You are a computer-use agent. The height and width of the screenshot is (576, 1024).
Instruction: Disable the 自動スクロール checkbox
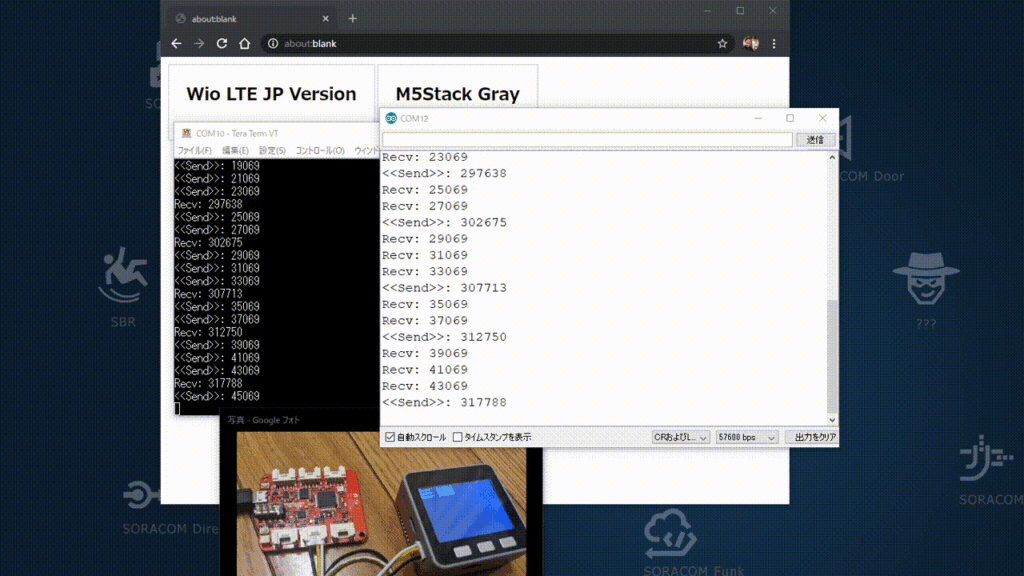(390, 437)
